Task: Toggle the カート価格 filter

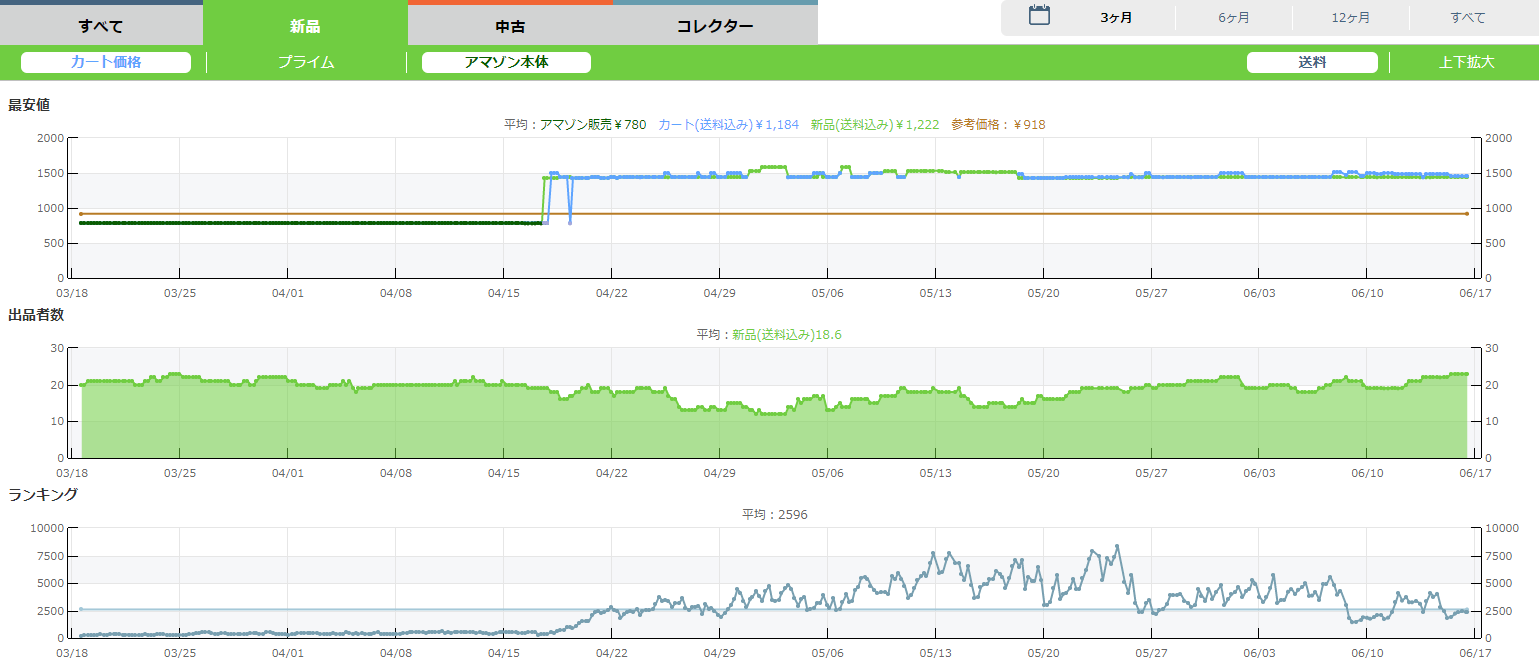Action: pyautogui.click(x=106, y=62)
